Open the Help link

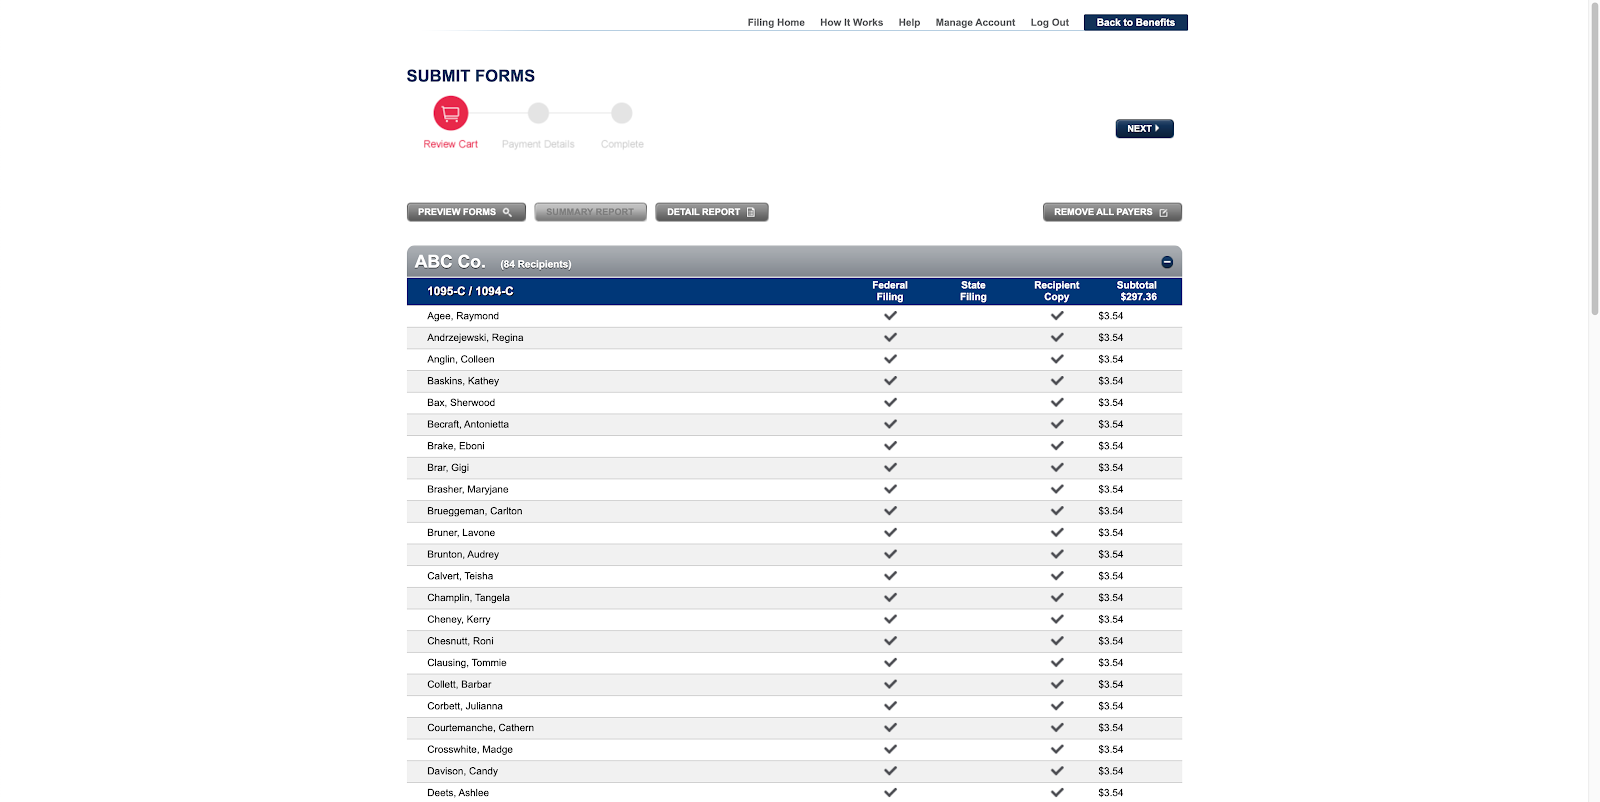909,22
